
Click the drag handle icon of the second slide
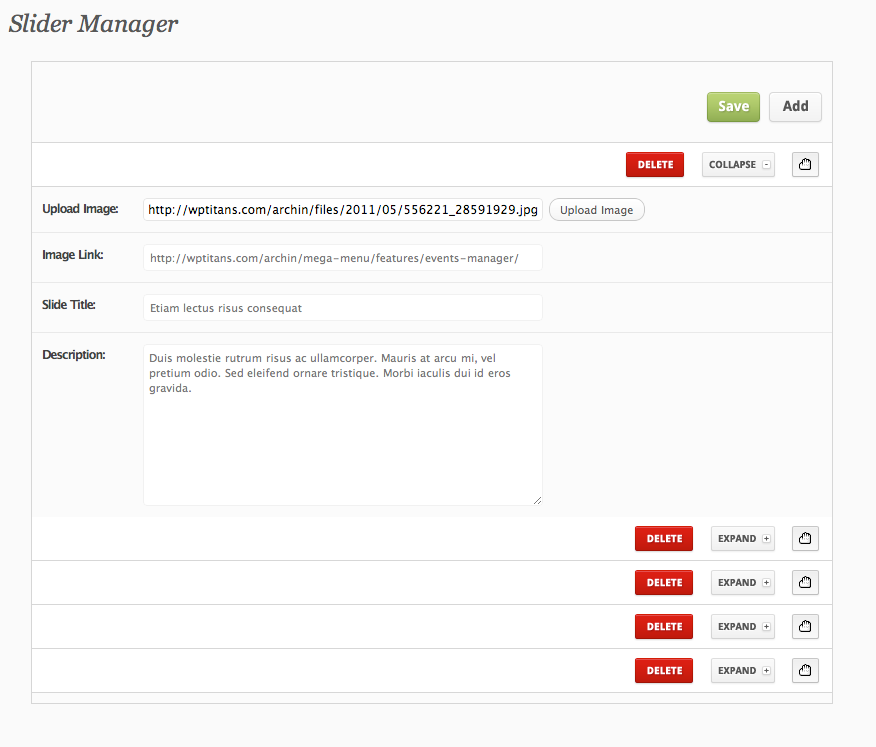tap(805, 539)
